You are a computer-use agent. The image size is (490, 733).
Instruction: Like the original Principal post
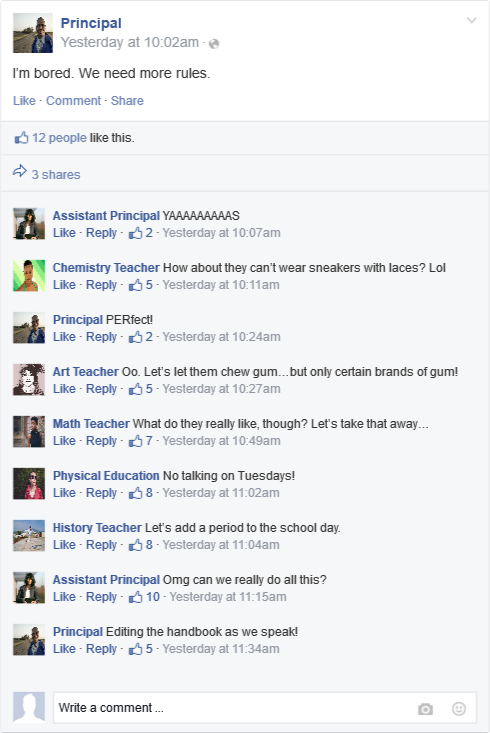coord(24,101)
